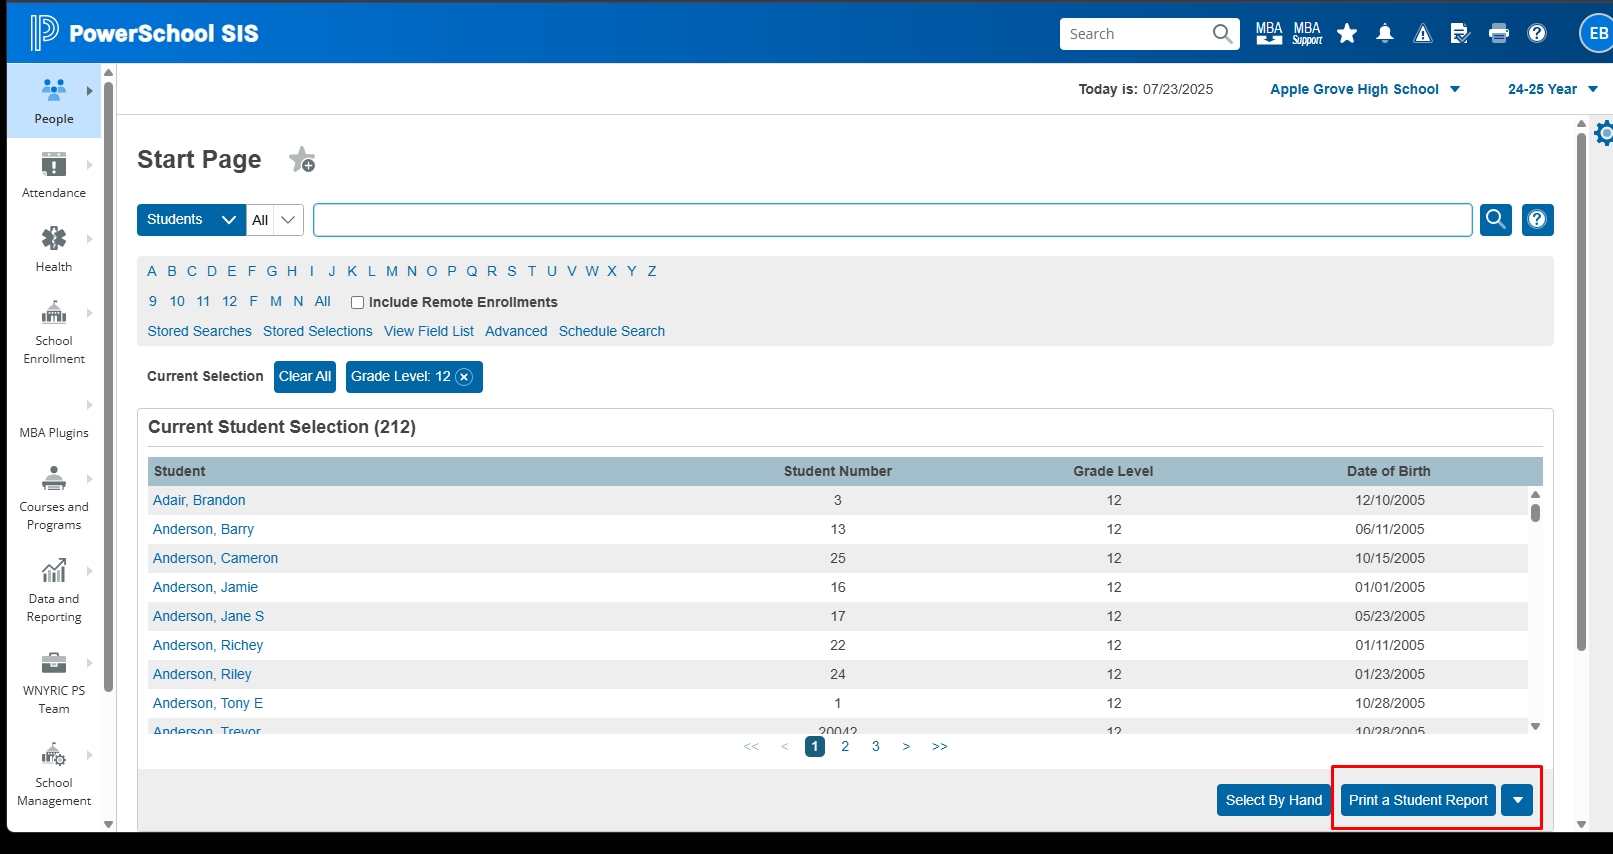1613x854 pixels.
Task: Add Start Page to favorites
Action: pos(302,160)
